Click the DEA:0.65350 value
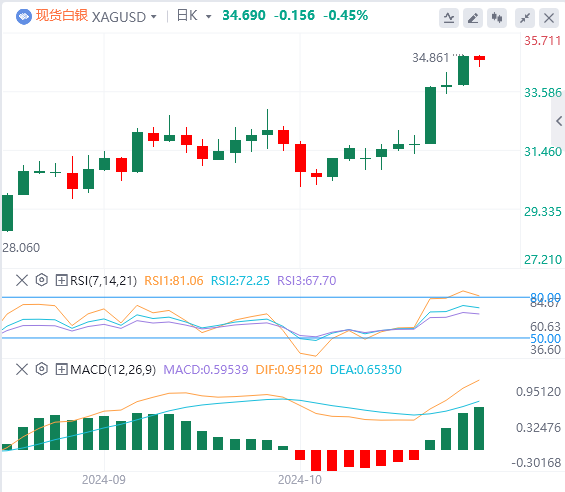 coord(366,369)
